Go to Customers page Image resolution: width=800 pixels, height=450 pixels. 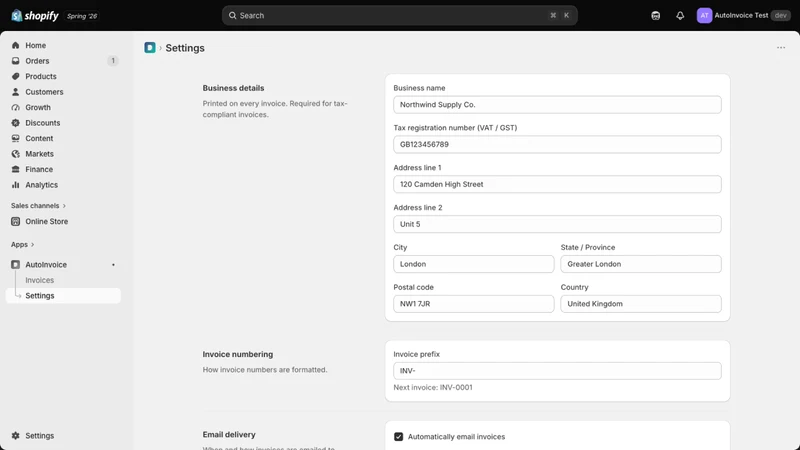(44, 92)
